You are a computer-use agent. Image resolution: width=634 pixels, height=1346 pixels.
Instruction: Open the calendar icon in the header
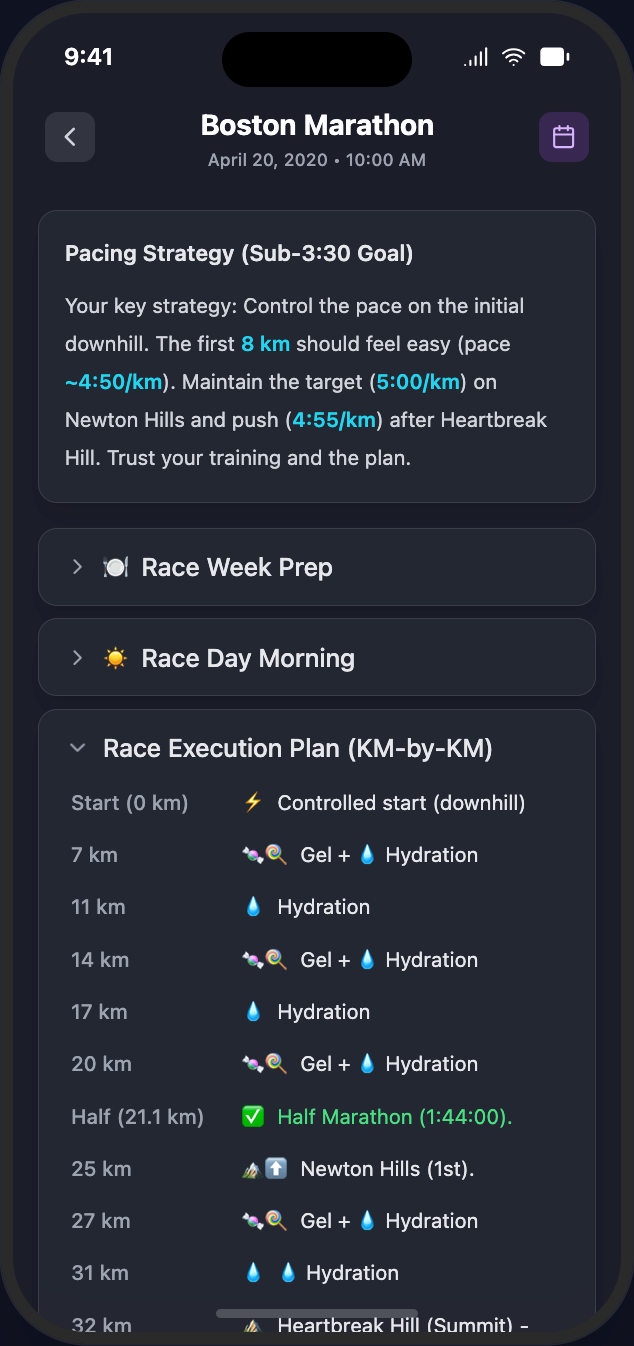[564, 136]
